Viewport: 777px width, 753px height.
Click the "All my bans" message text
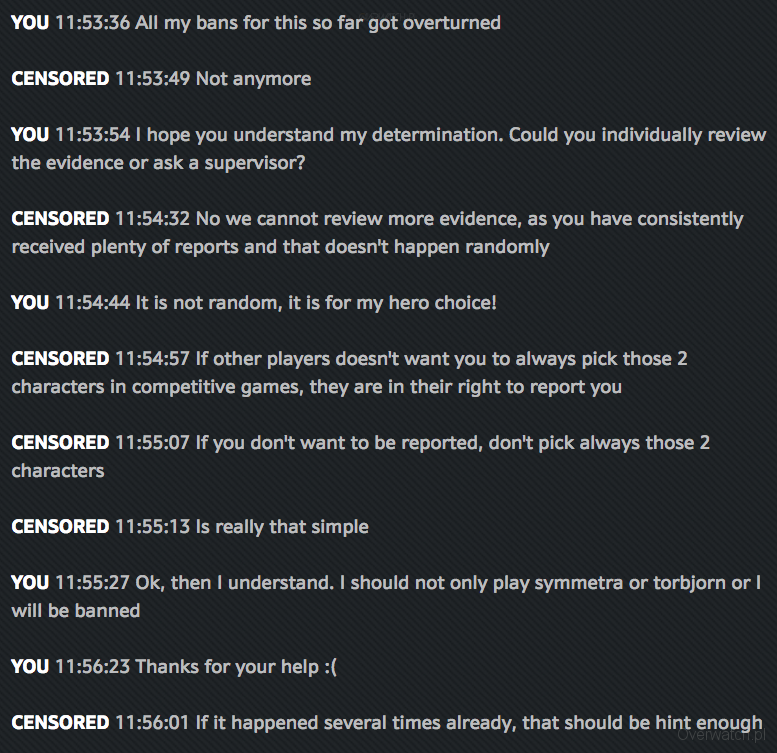pyautogui.click(x=318, y=22)
